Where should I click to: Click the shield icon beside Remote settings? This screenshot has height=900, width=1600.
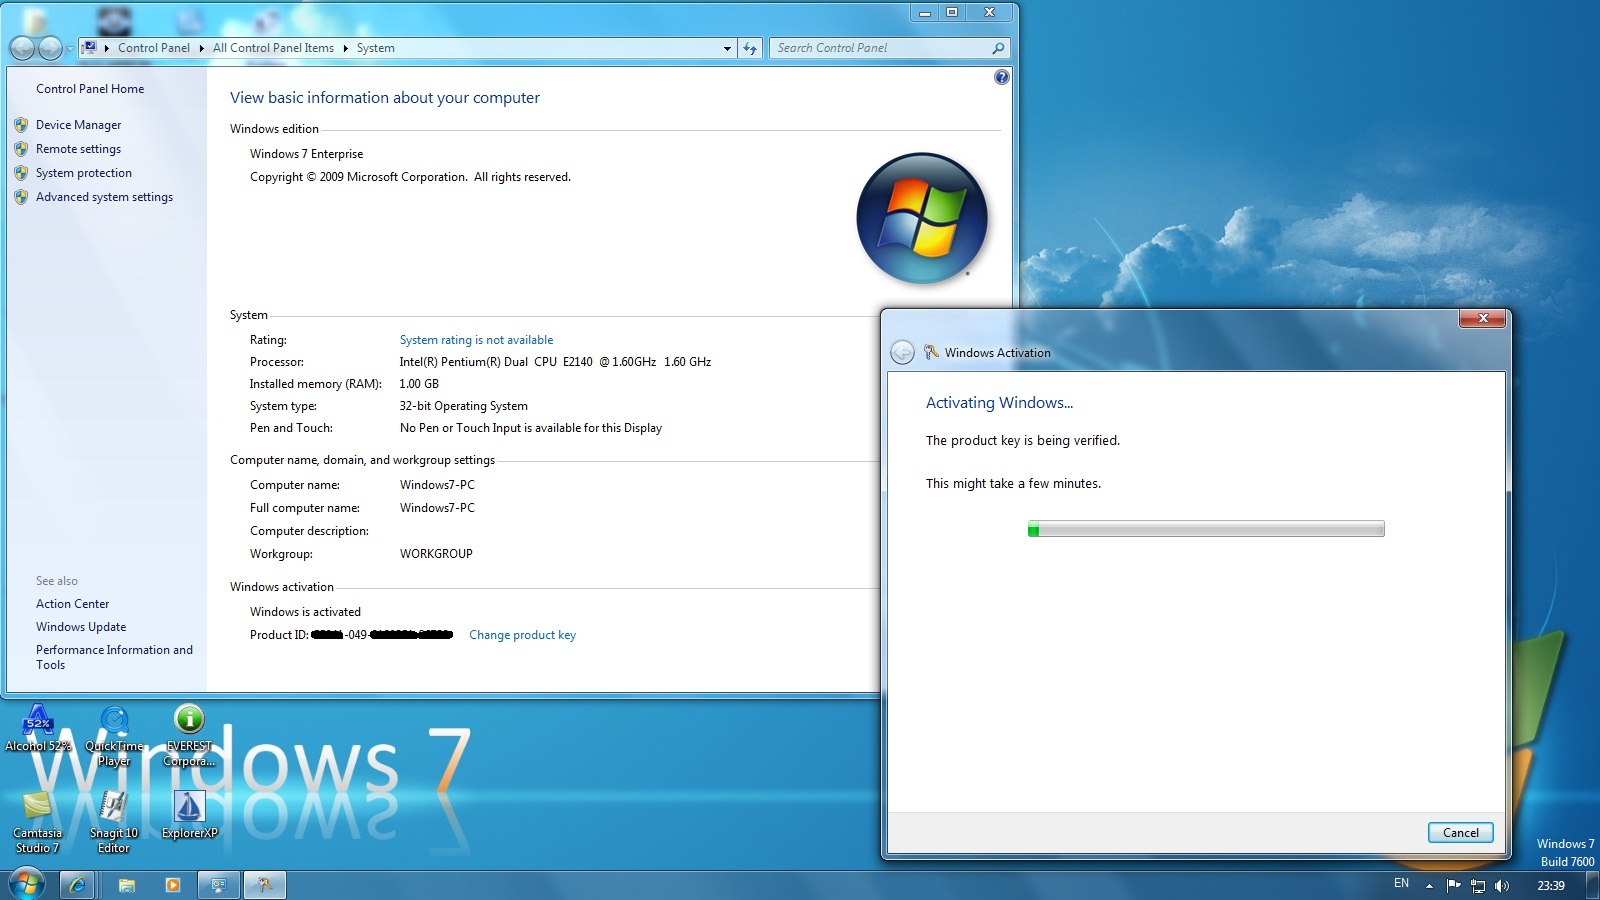(21, 149)
